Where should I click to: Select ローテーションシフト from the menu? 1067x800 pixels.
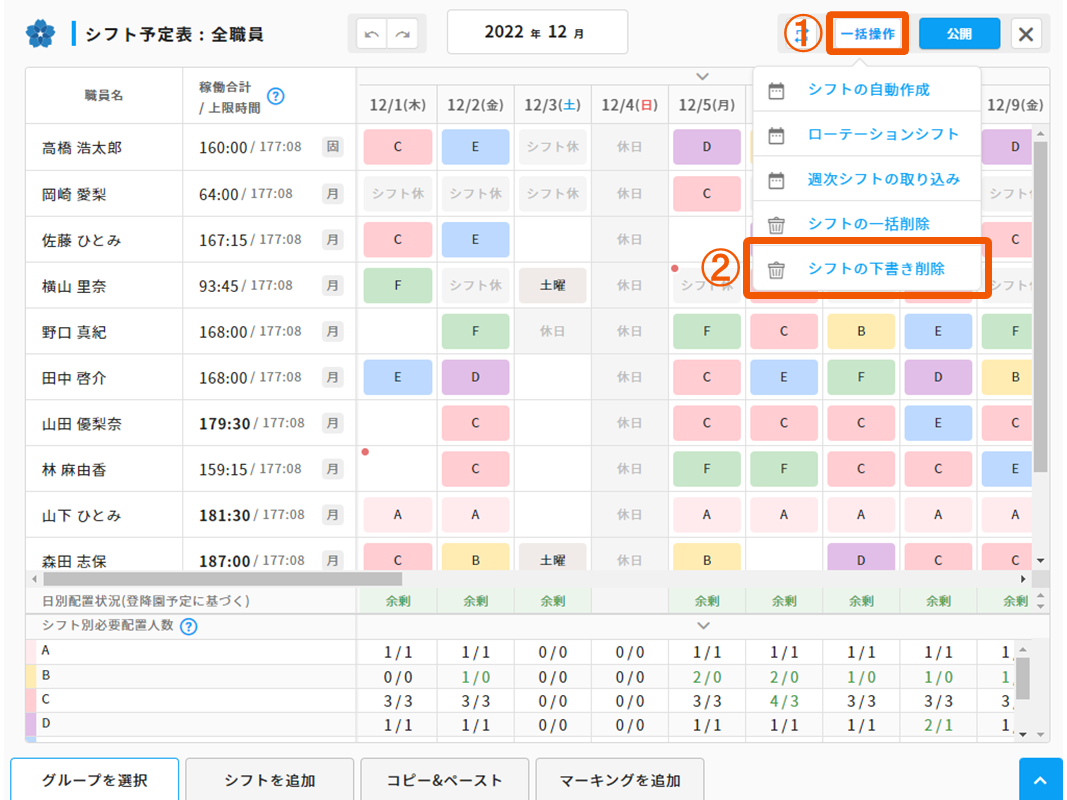(882, 134)
